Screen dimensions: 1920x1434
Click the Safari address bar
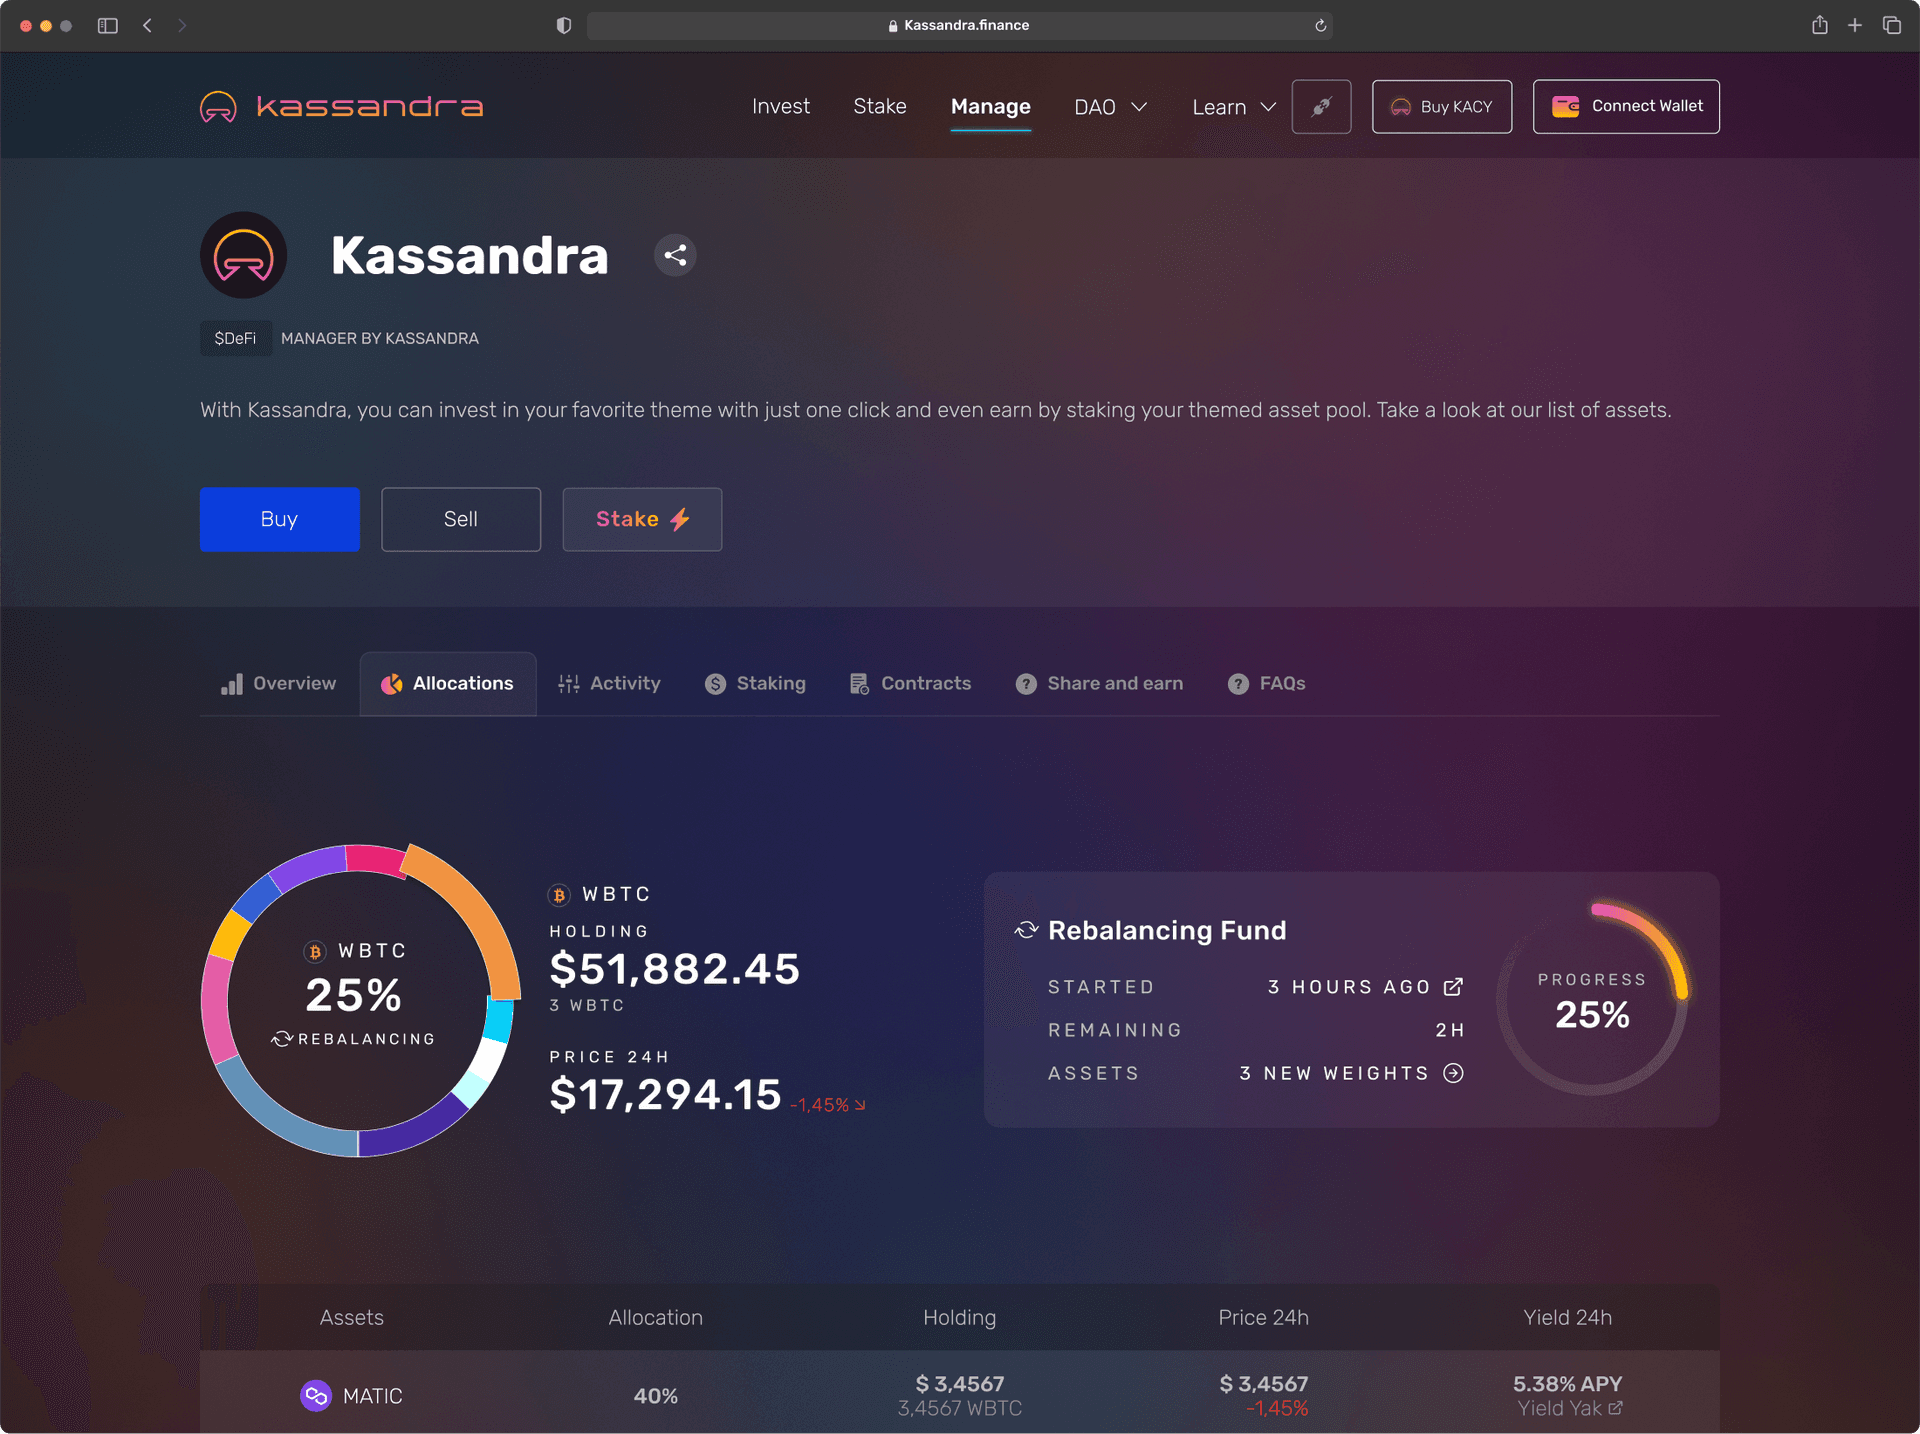point(958,25)
